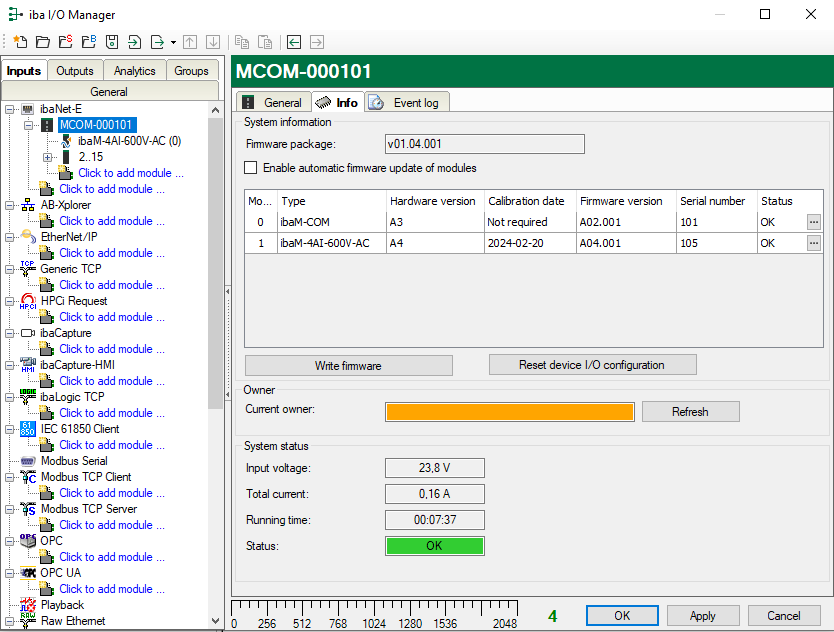This screenshot has height=632, width=834.
Task: Click Reset device I/O configuration button
Action: (x=591, y=365)
